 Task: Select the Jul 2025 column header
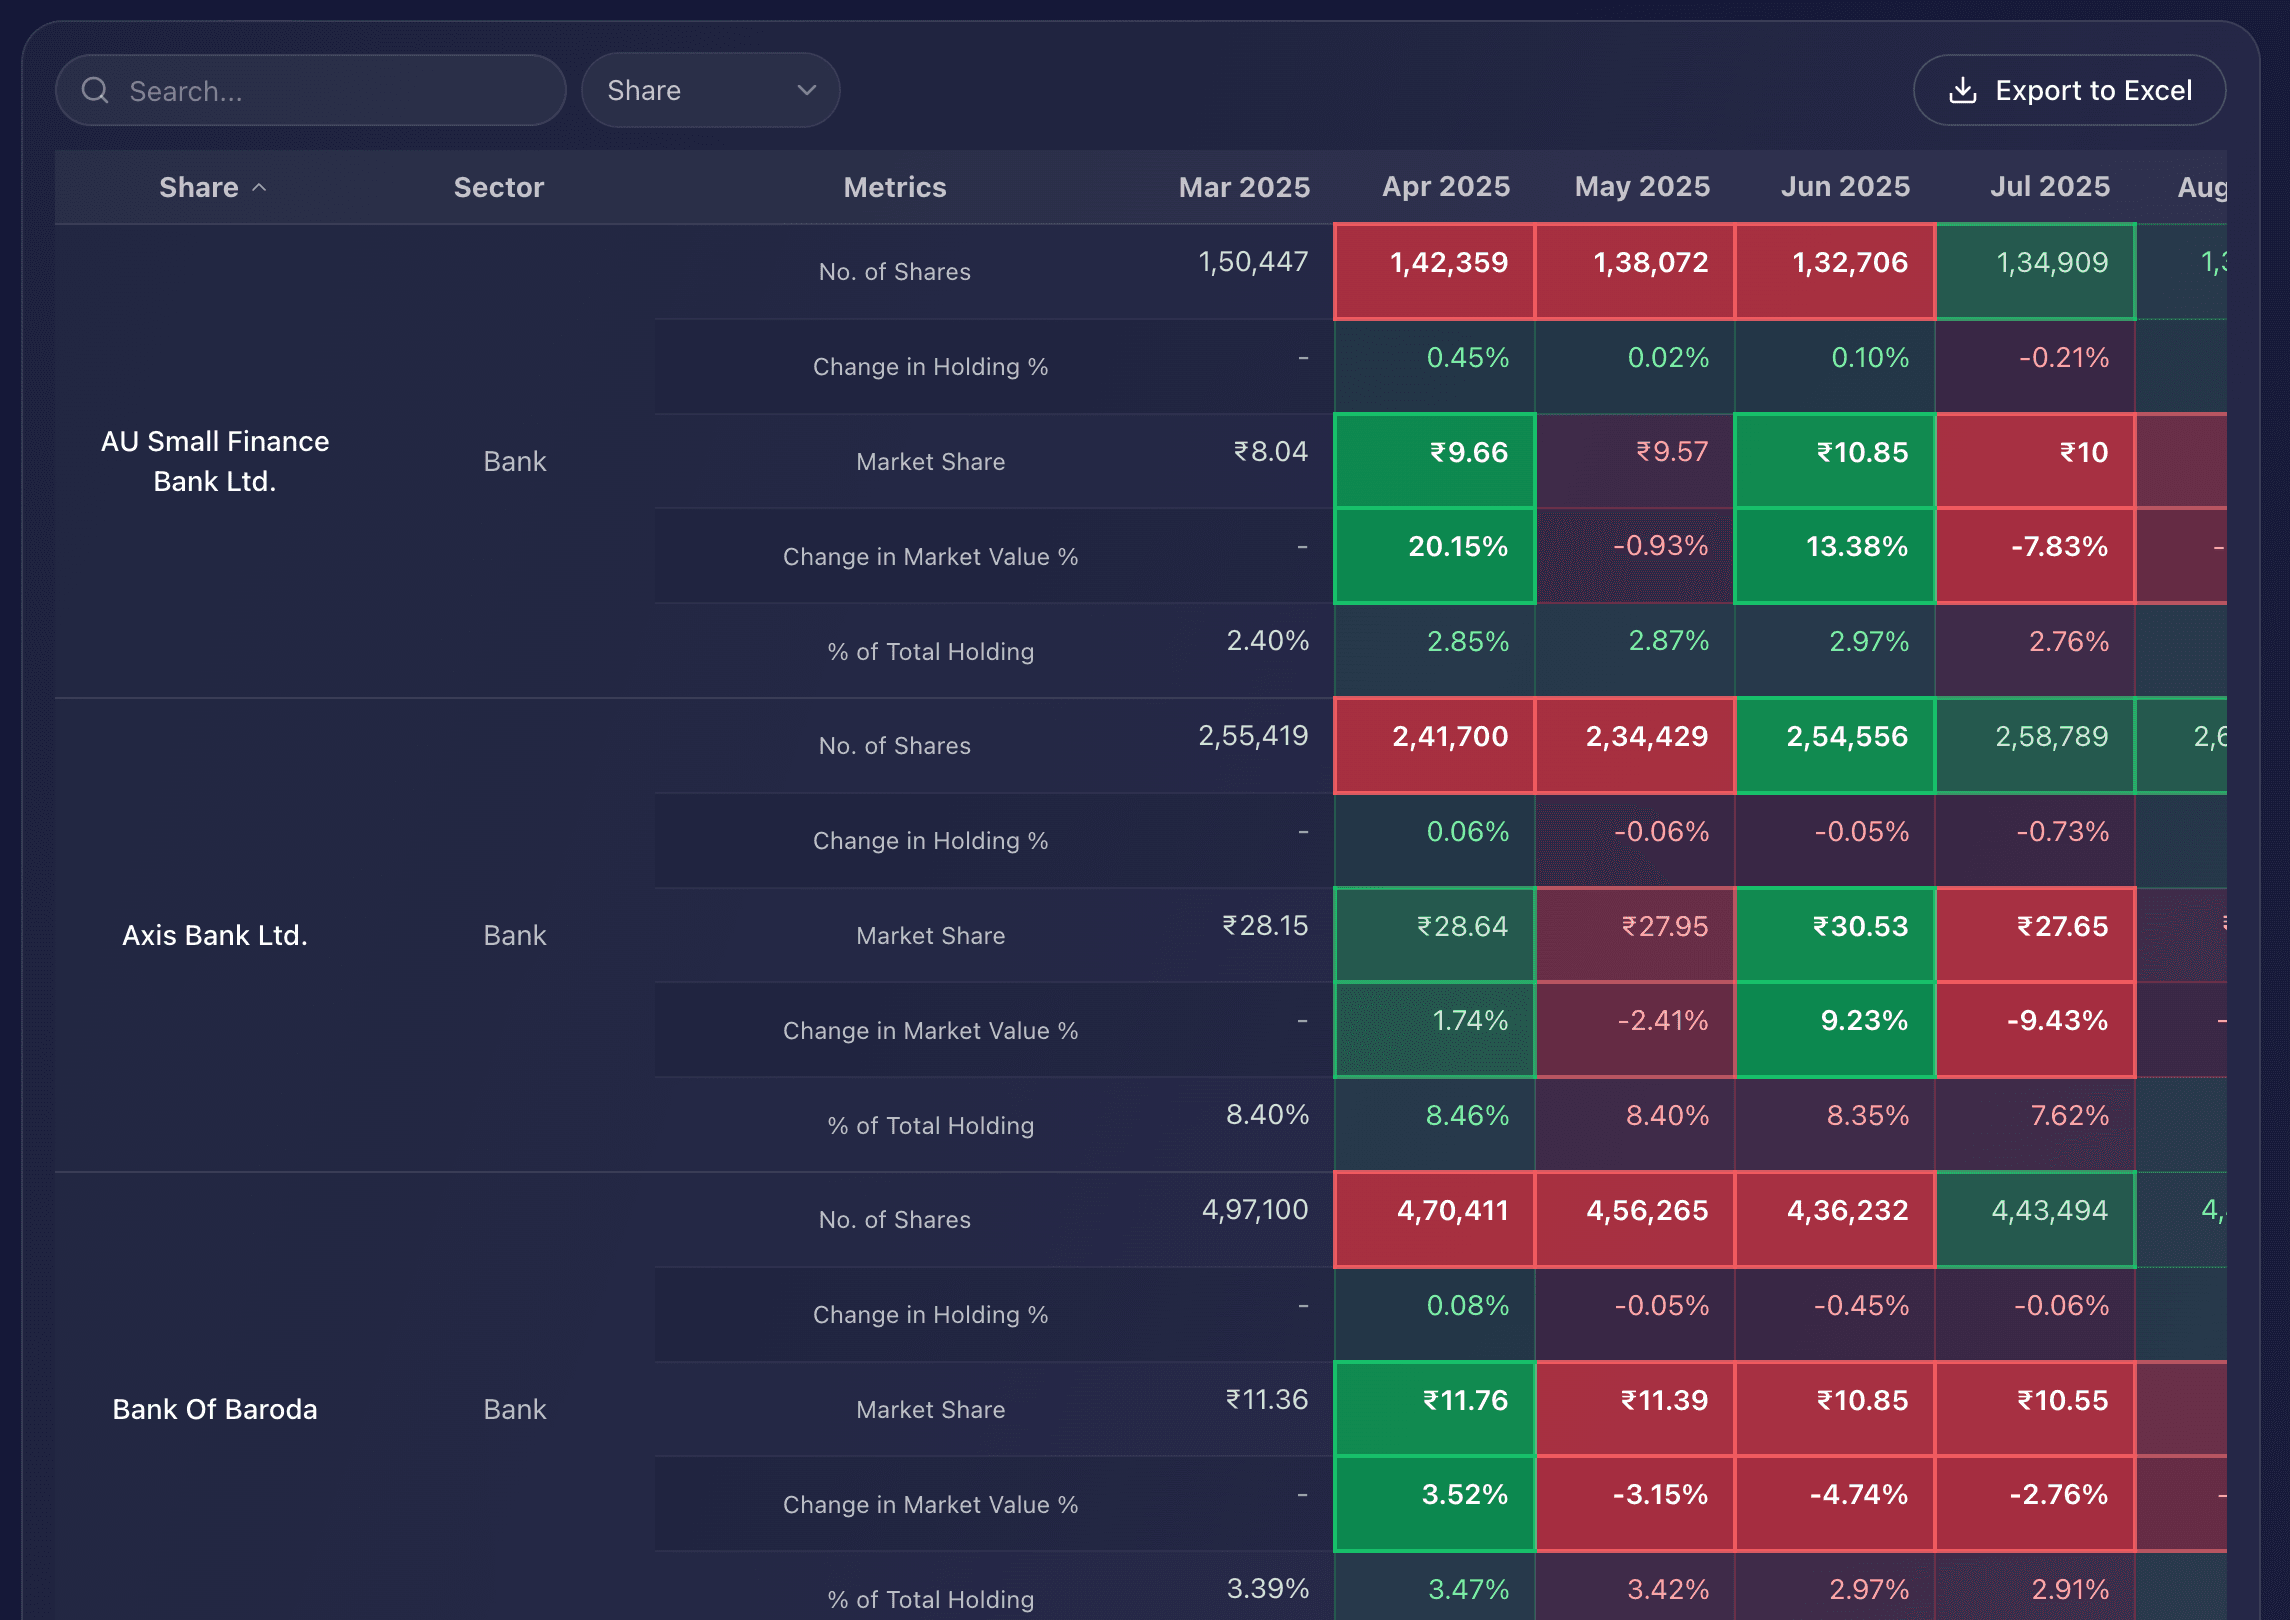pos(2049,187)
